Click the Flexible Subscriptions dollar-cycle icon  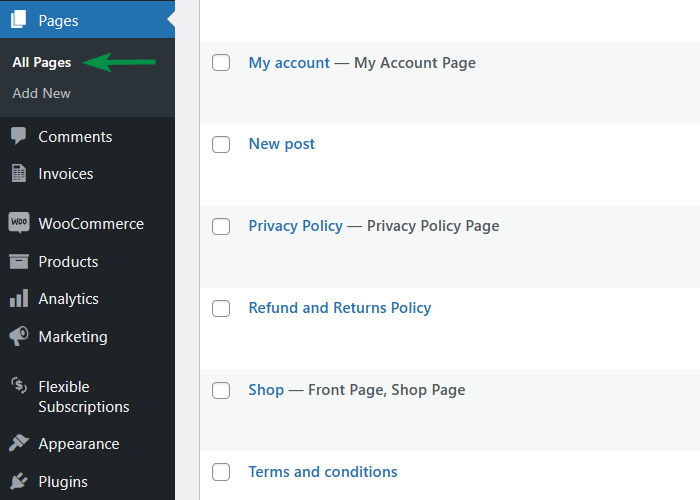coord(19,386)
